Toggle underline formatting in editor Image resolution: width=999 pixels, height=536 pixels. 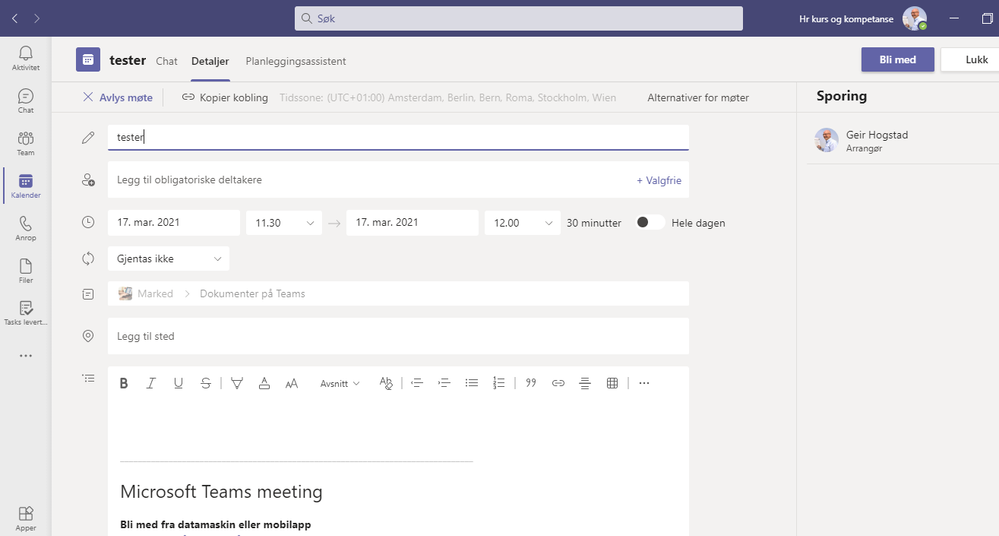pyautogui.click(x=178, y=383)
